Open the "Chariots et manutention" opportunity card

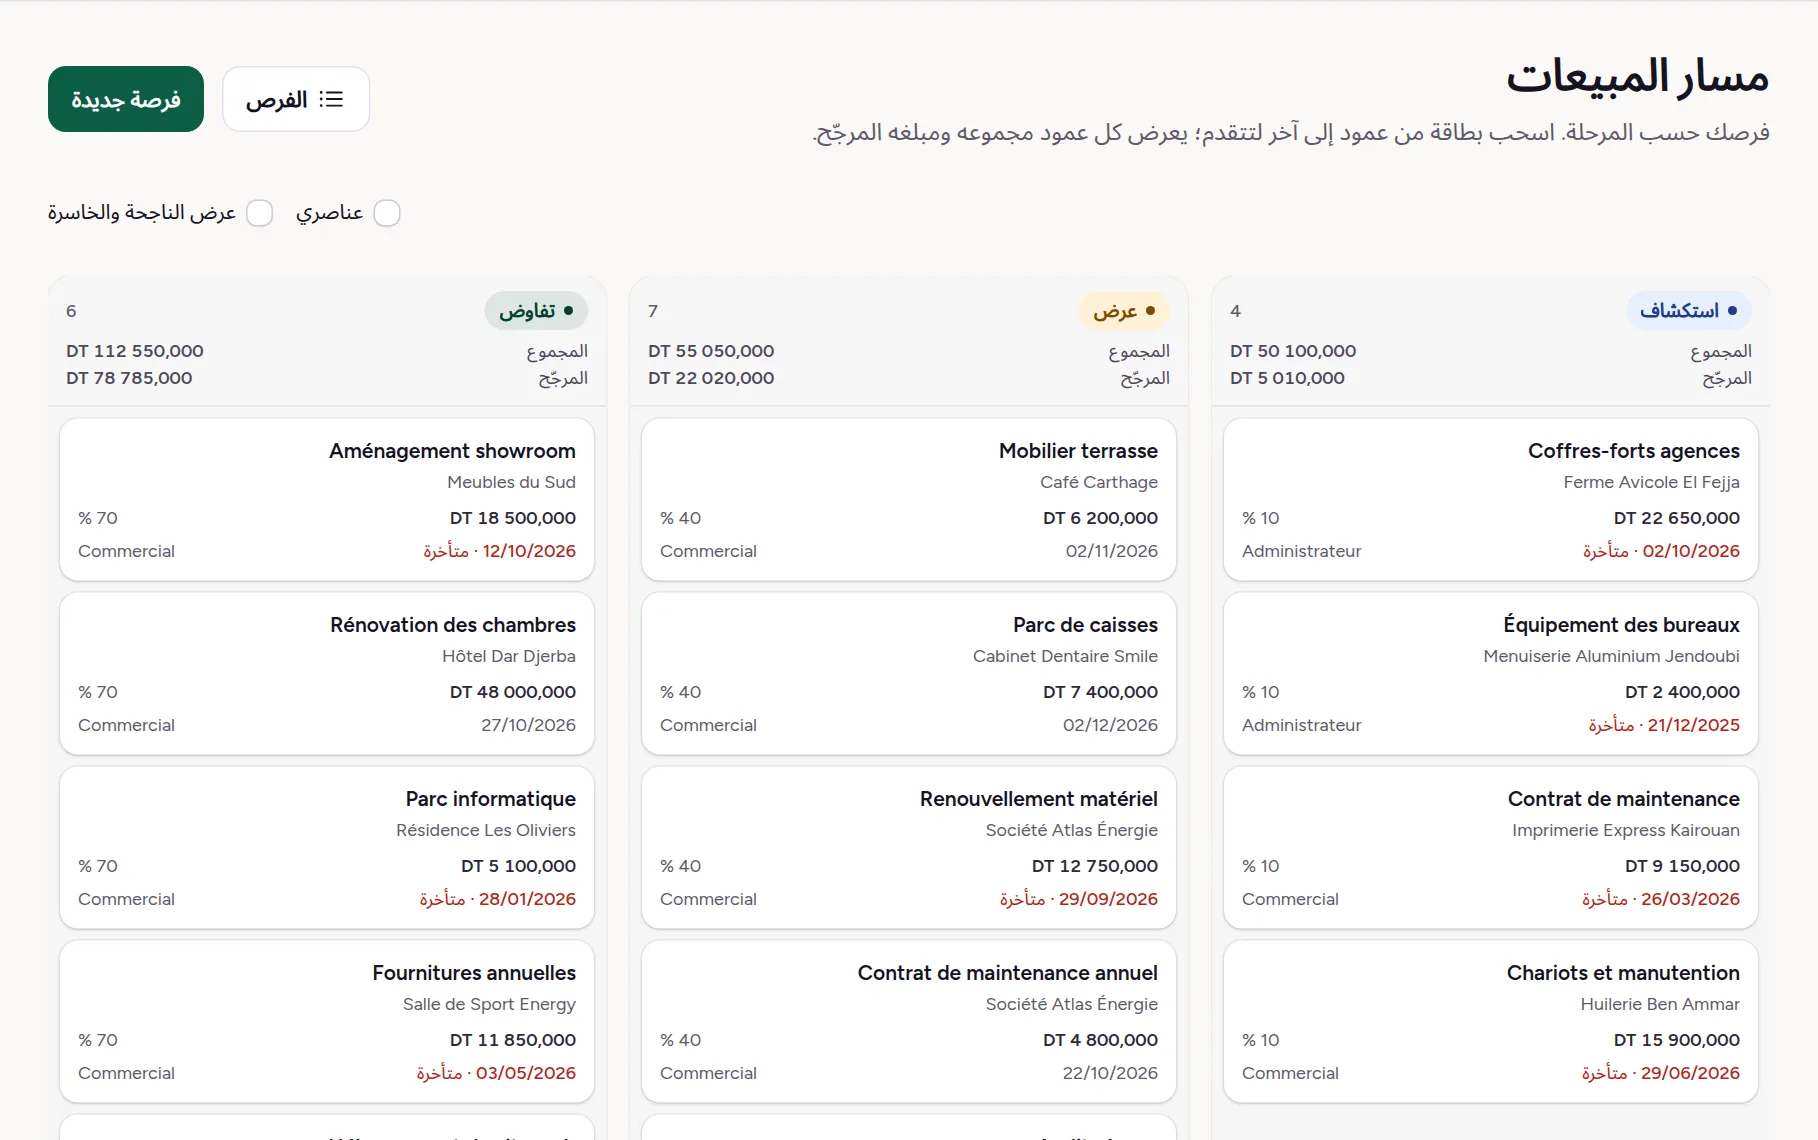[1491, 1022]
